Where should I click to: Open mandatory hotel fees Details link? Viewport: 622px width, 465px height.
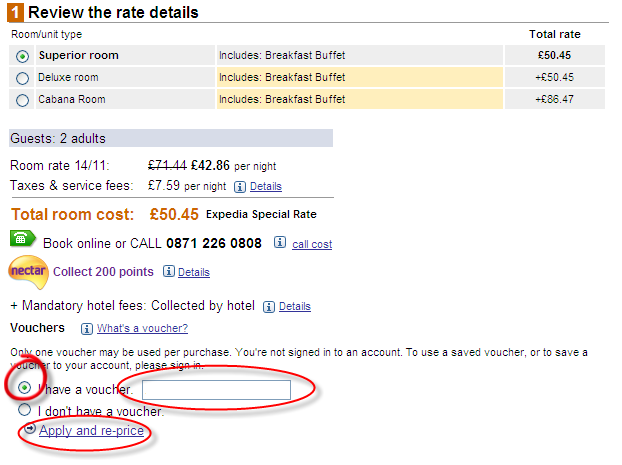coord(295,306)
